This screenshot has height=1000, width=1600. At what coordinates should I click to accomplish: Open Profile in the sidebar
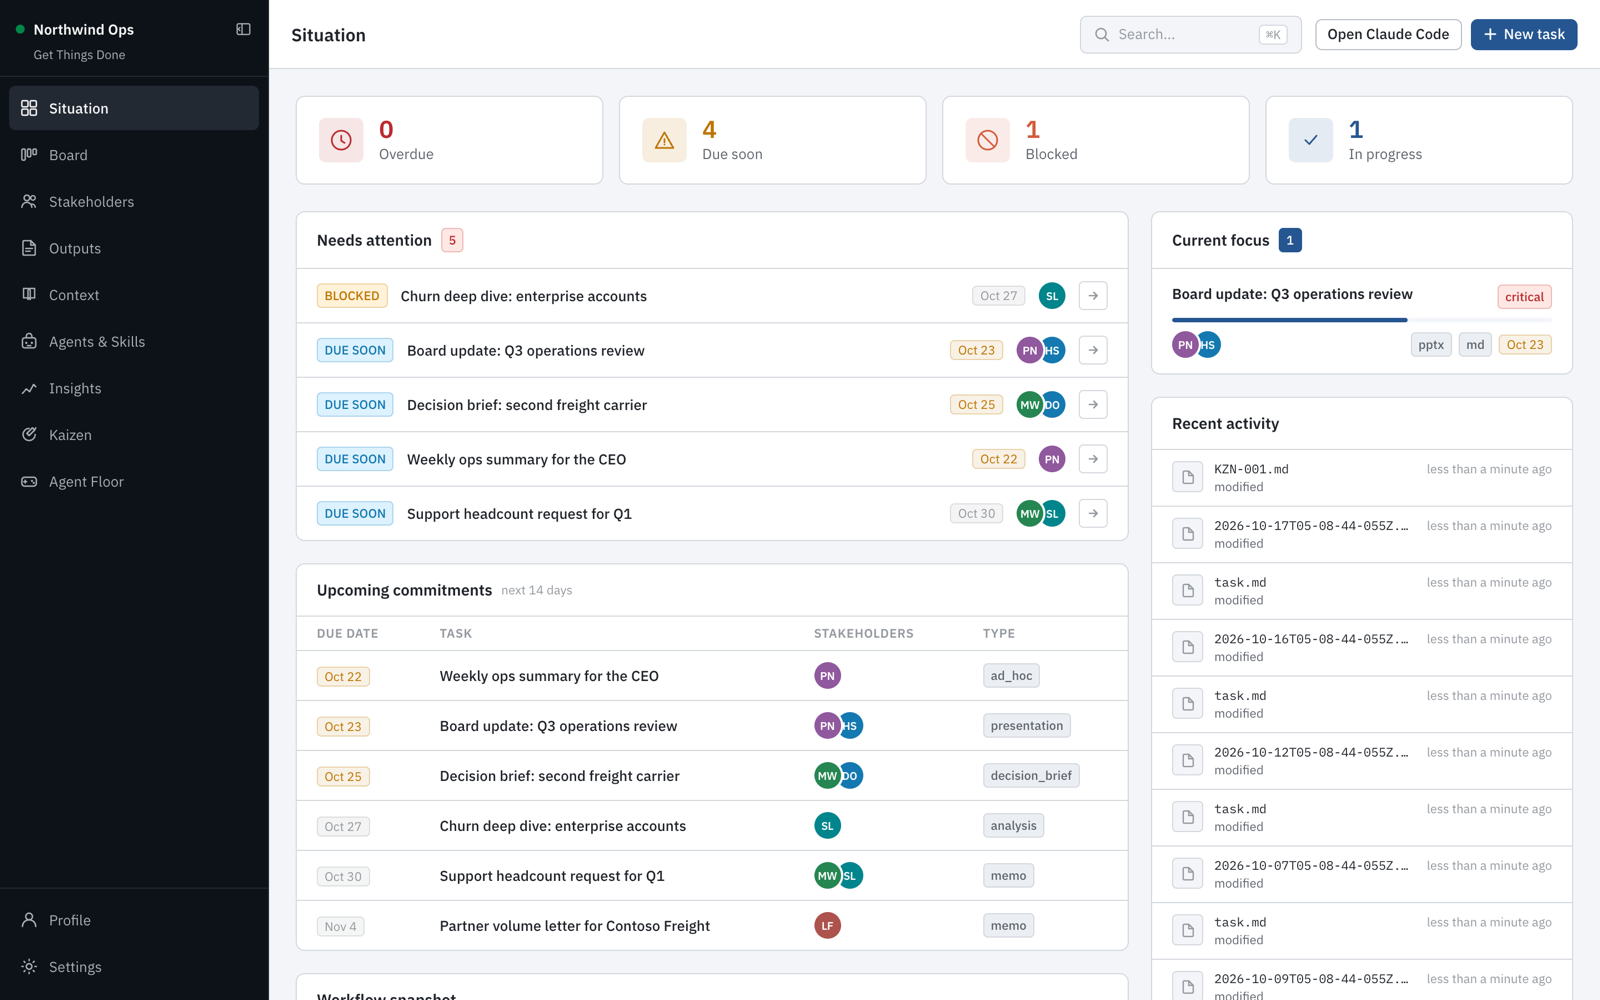coord(134,920)
